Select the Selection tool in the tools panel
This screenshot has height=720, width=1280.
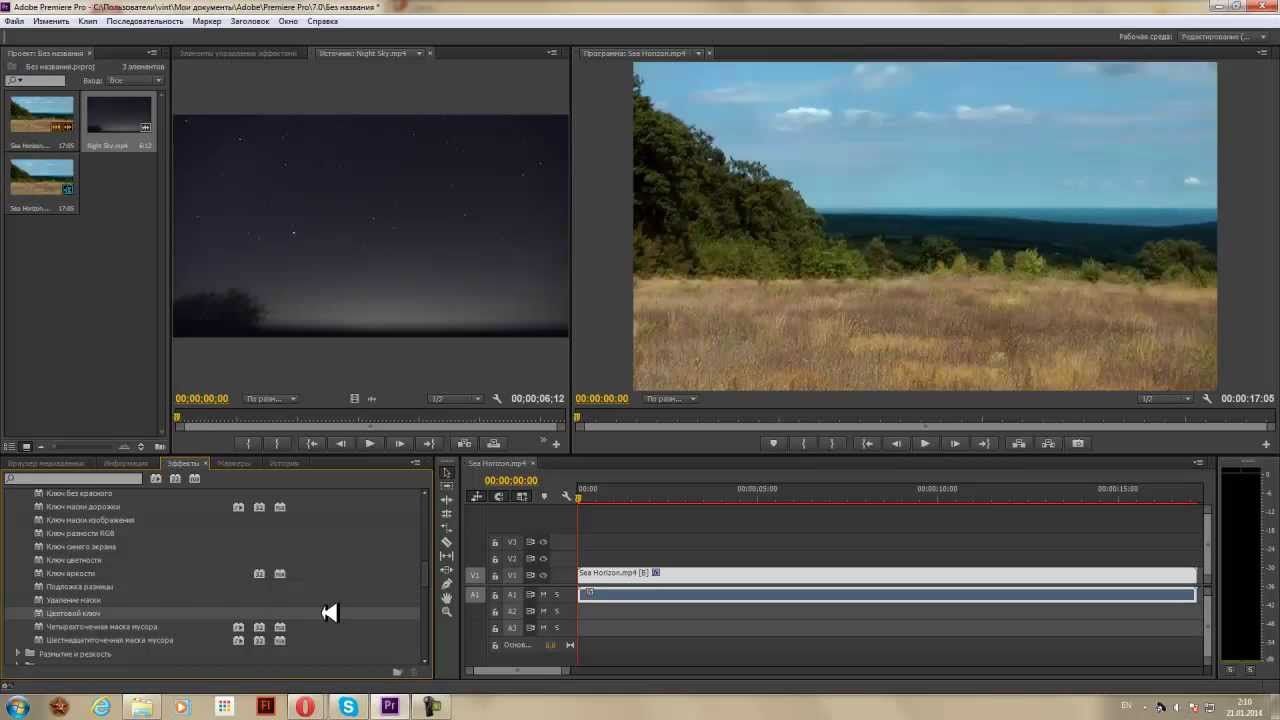pyautogui.click(x=447, y=473)
